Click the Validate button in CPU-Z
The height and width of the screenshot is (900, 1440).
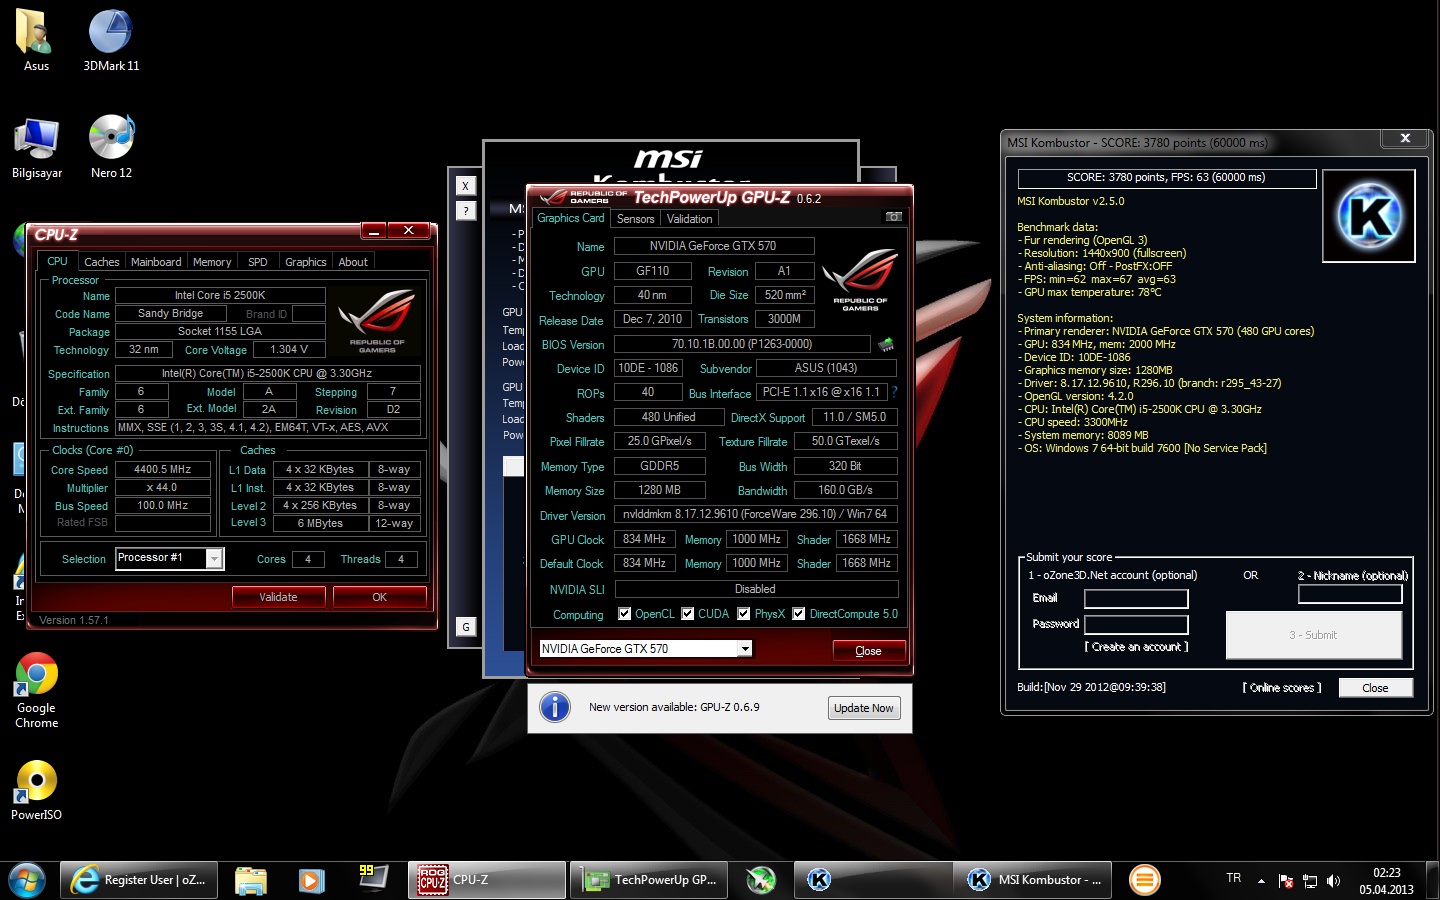(279, 597)
